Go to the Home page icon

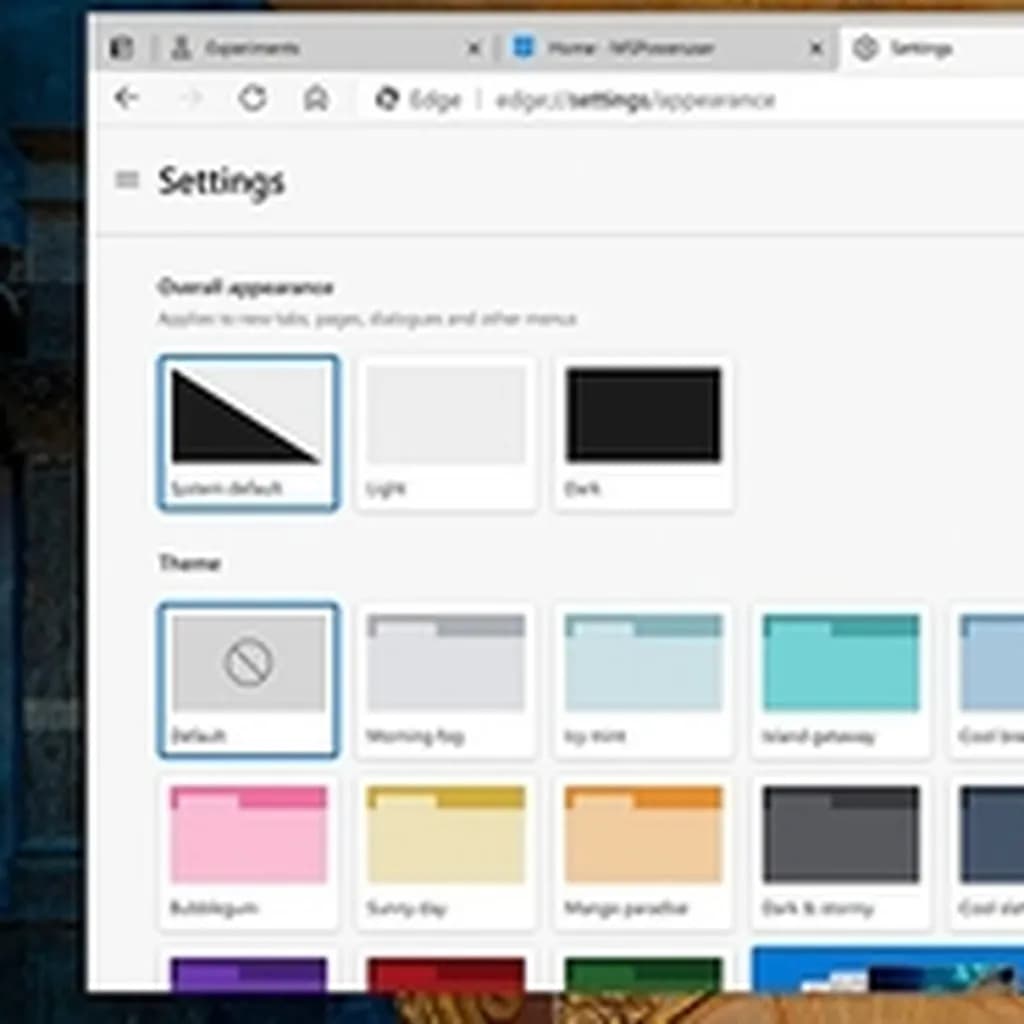(316, 98)
